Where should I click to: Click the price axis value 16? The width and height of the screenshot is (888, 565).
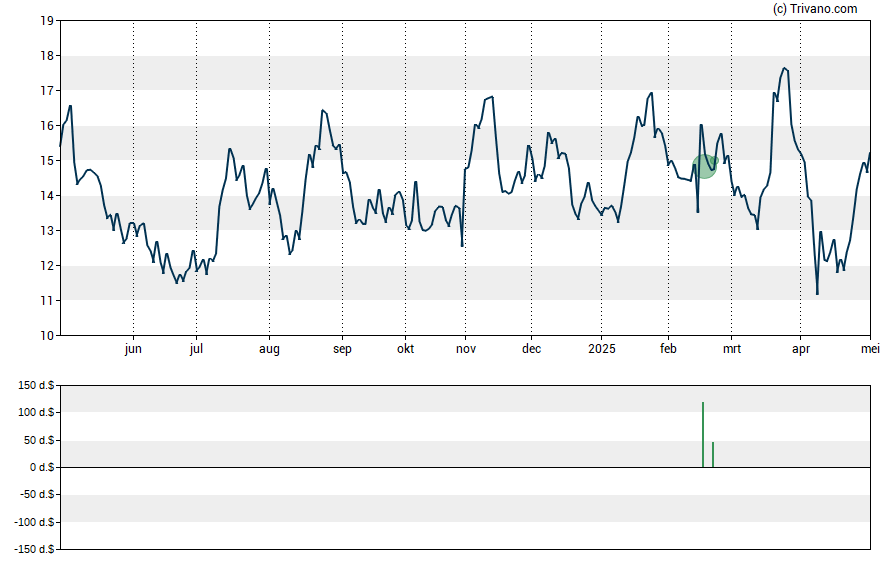47,126
